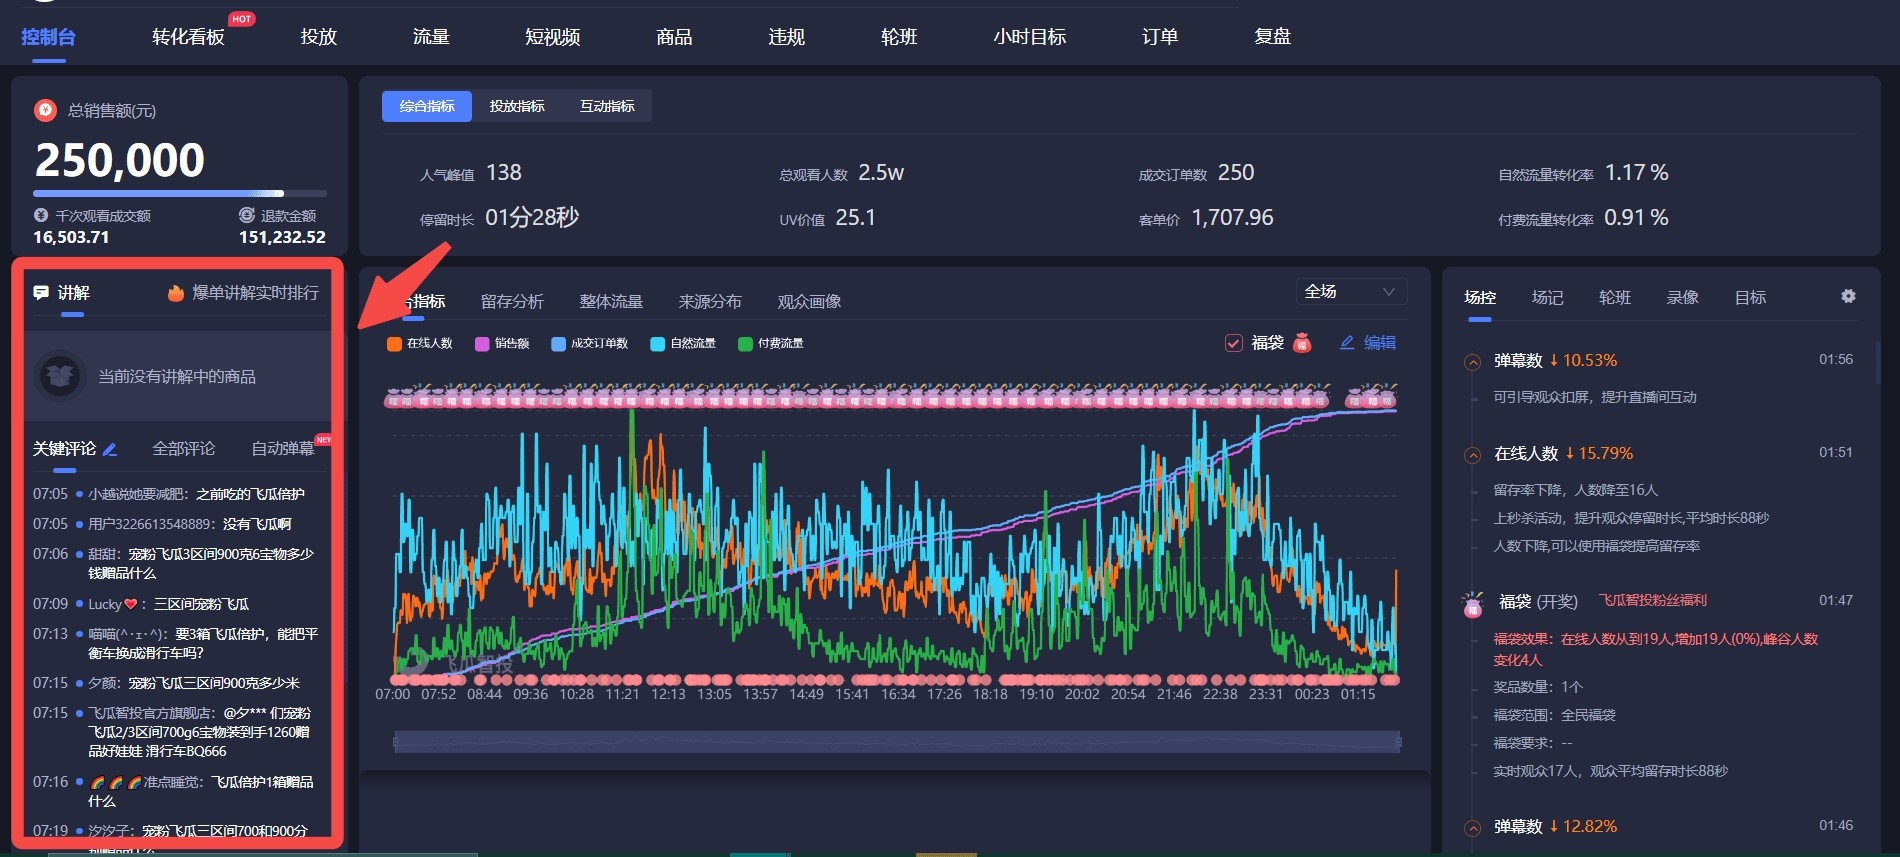Click the red 总销售额 yuan icon
This screenshot has height=857, width=1900.
(x=45, y=110)
